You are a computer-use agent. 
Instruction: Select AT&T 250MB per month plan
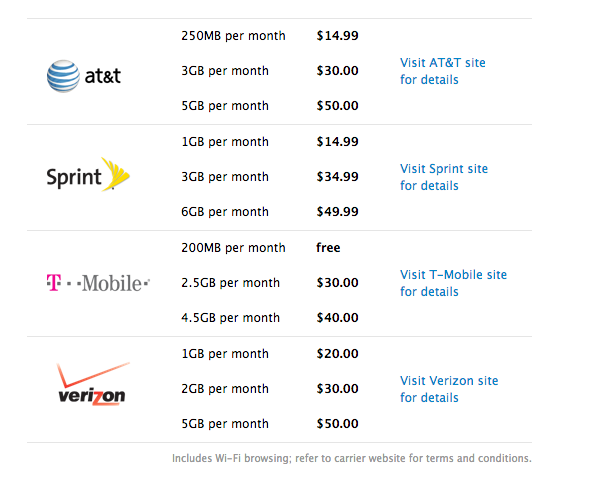pyautogui.click(x=233, y=36)
